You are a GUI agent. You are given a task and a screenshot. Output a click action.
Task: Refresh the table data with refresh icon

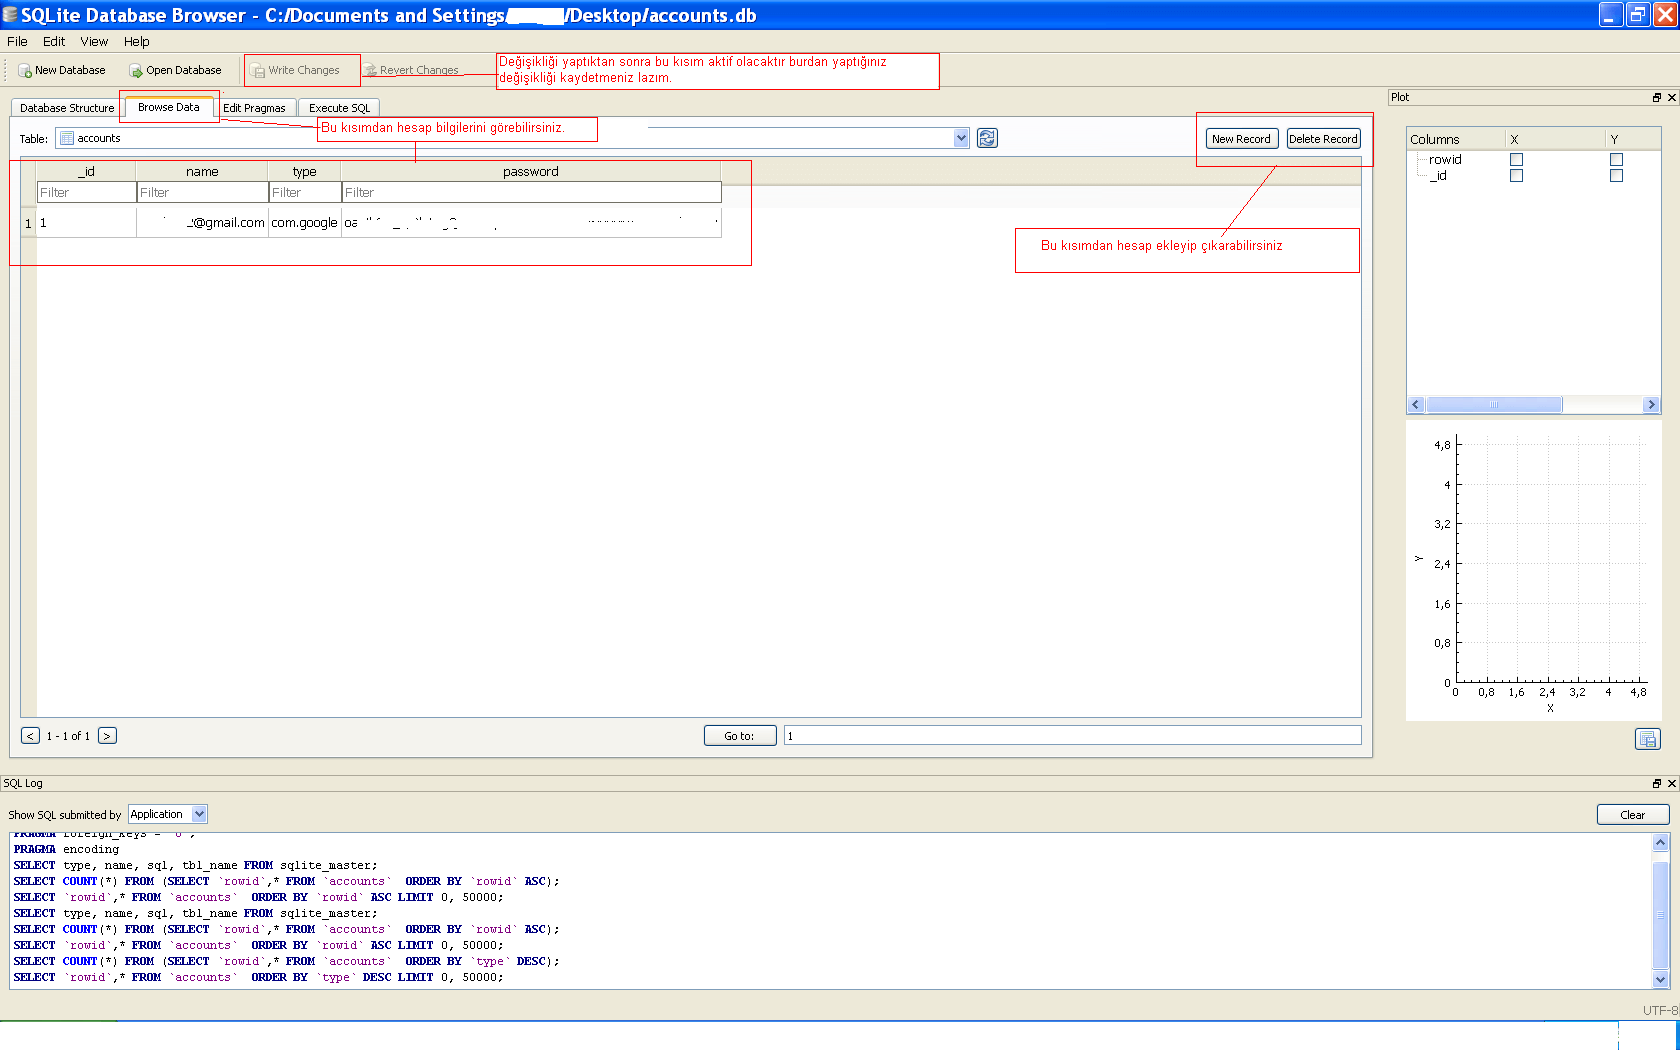click(x=987, y=139)
